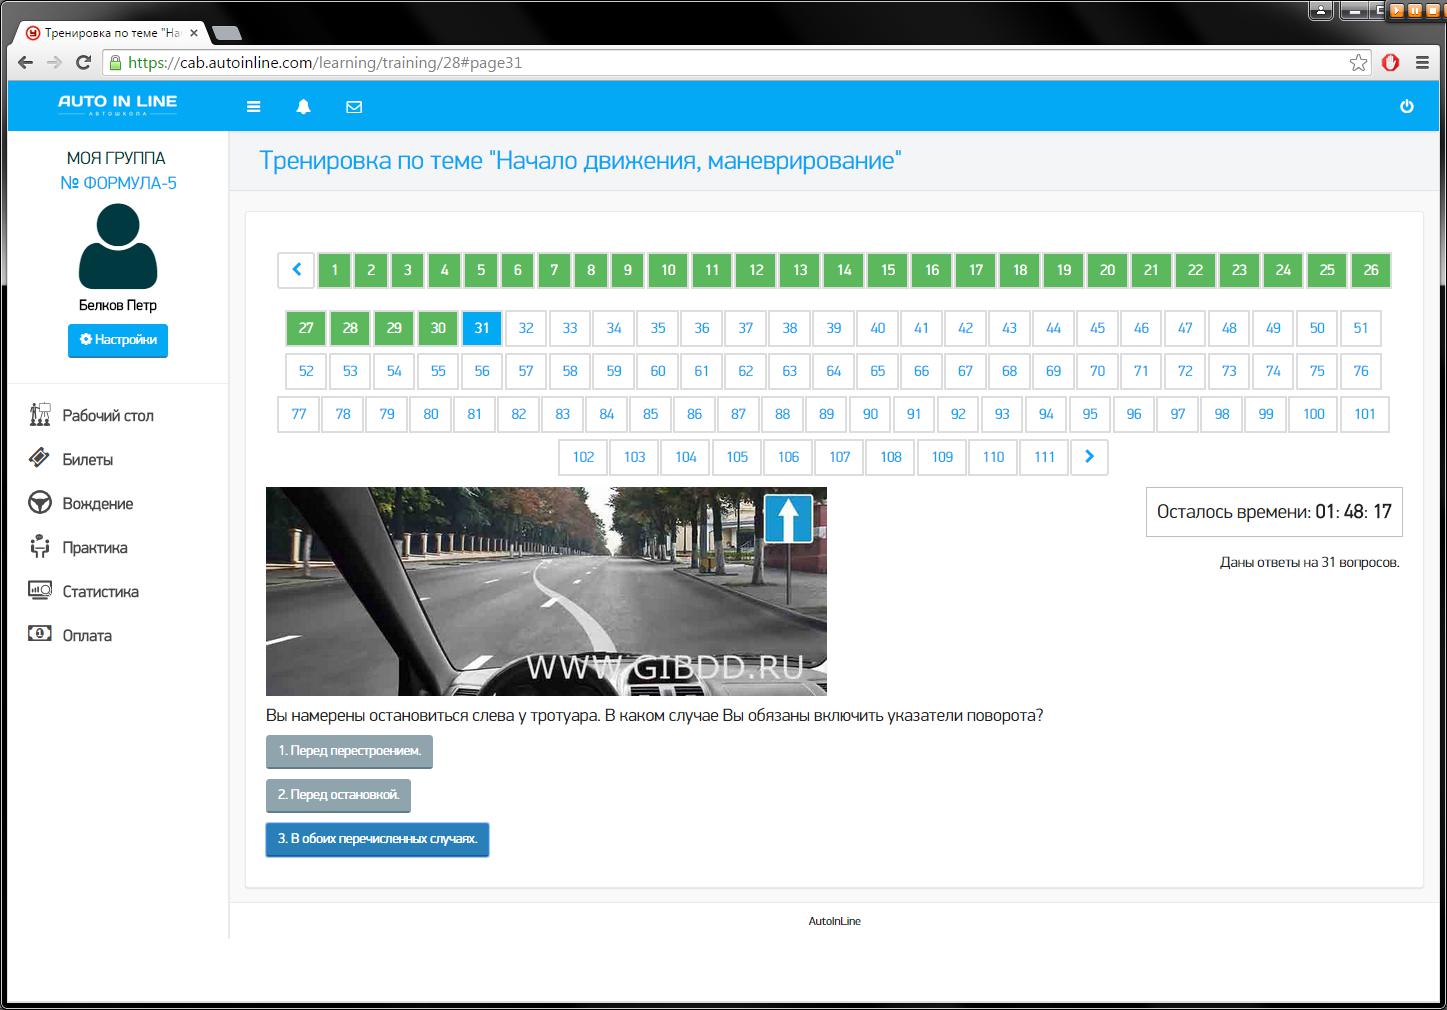Go to question 27
This screenshot has width=1447, height=1010.
coord(306,328)
